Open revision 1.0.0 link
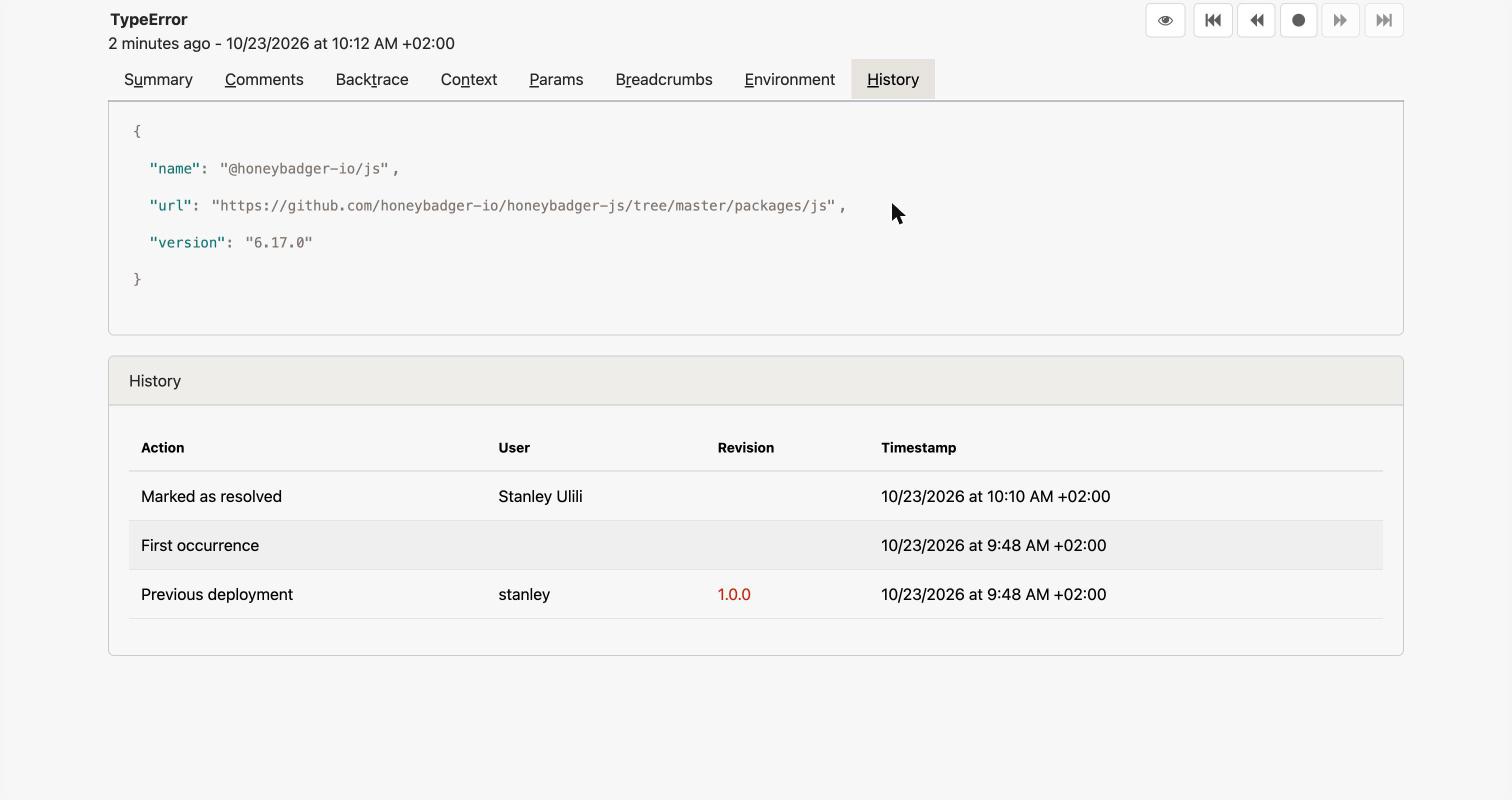Screen dimensions: 1512x800 tap(734, 594)
